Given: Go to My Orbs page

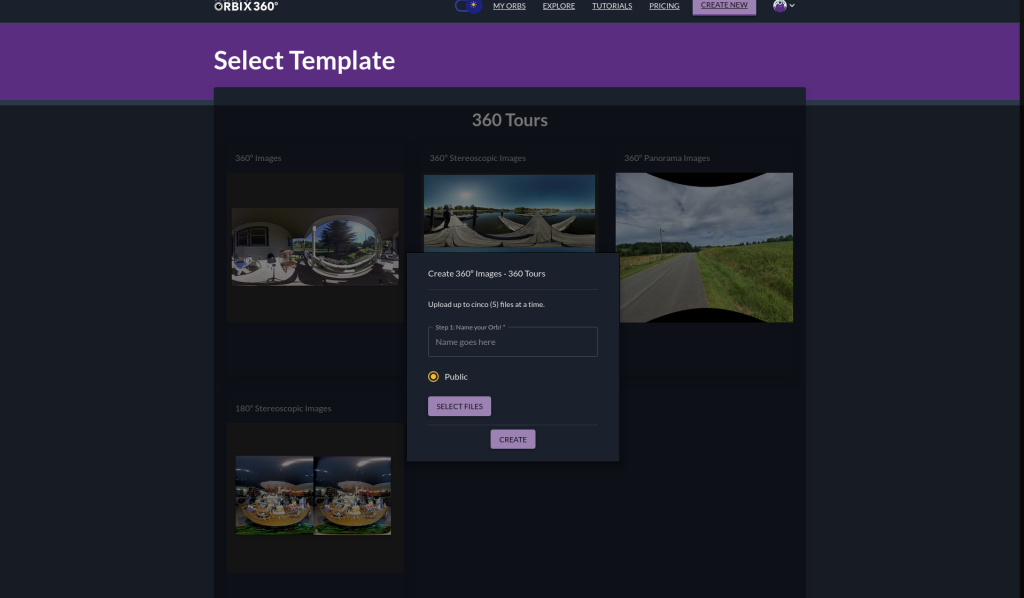Looking at the screenshot, I should coord(510,6).
